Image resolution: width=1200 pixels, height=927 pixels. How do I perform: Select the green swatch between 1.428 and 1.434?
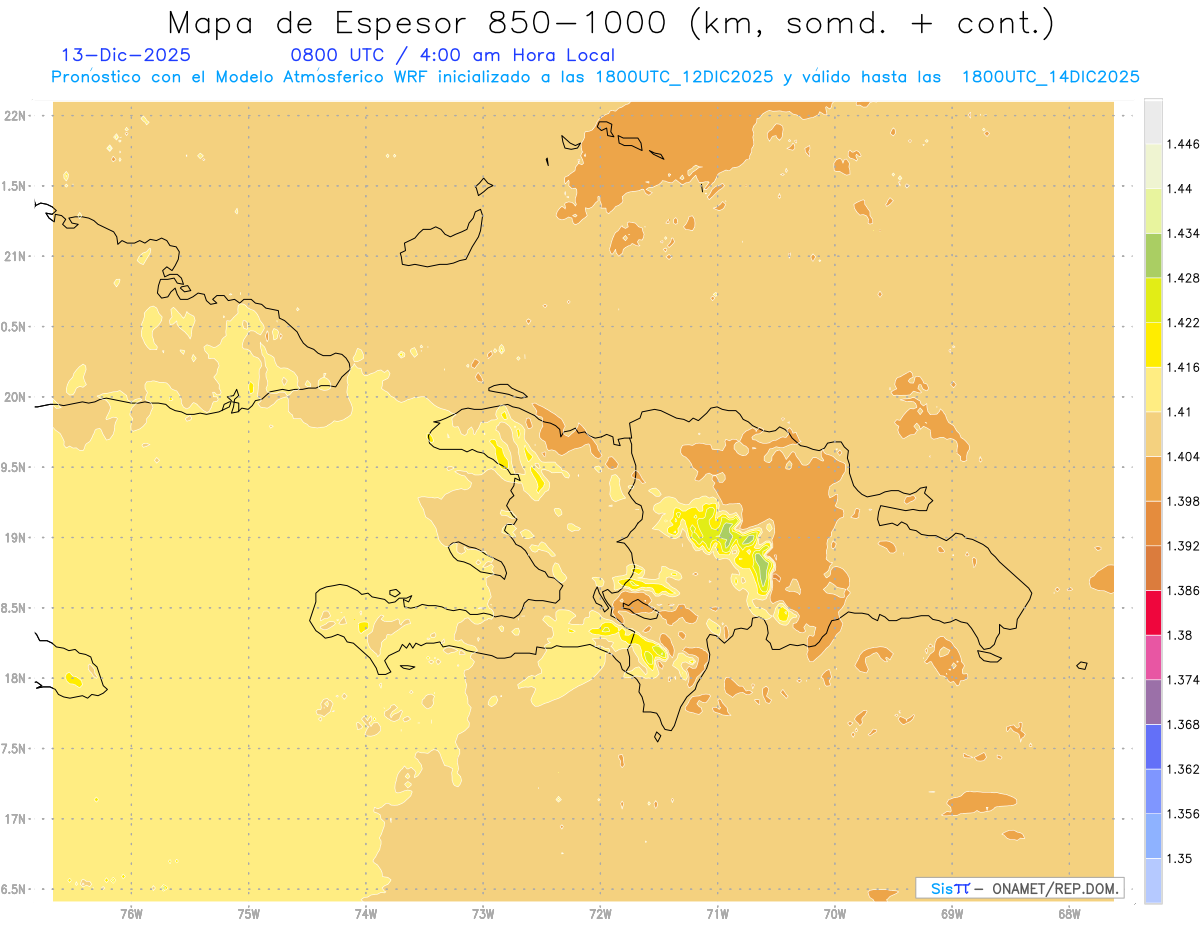click(1154, 255)
